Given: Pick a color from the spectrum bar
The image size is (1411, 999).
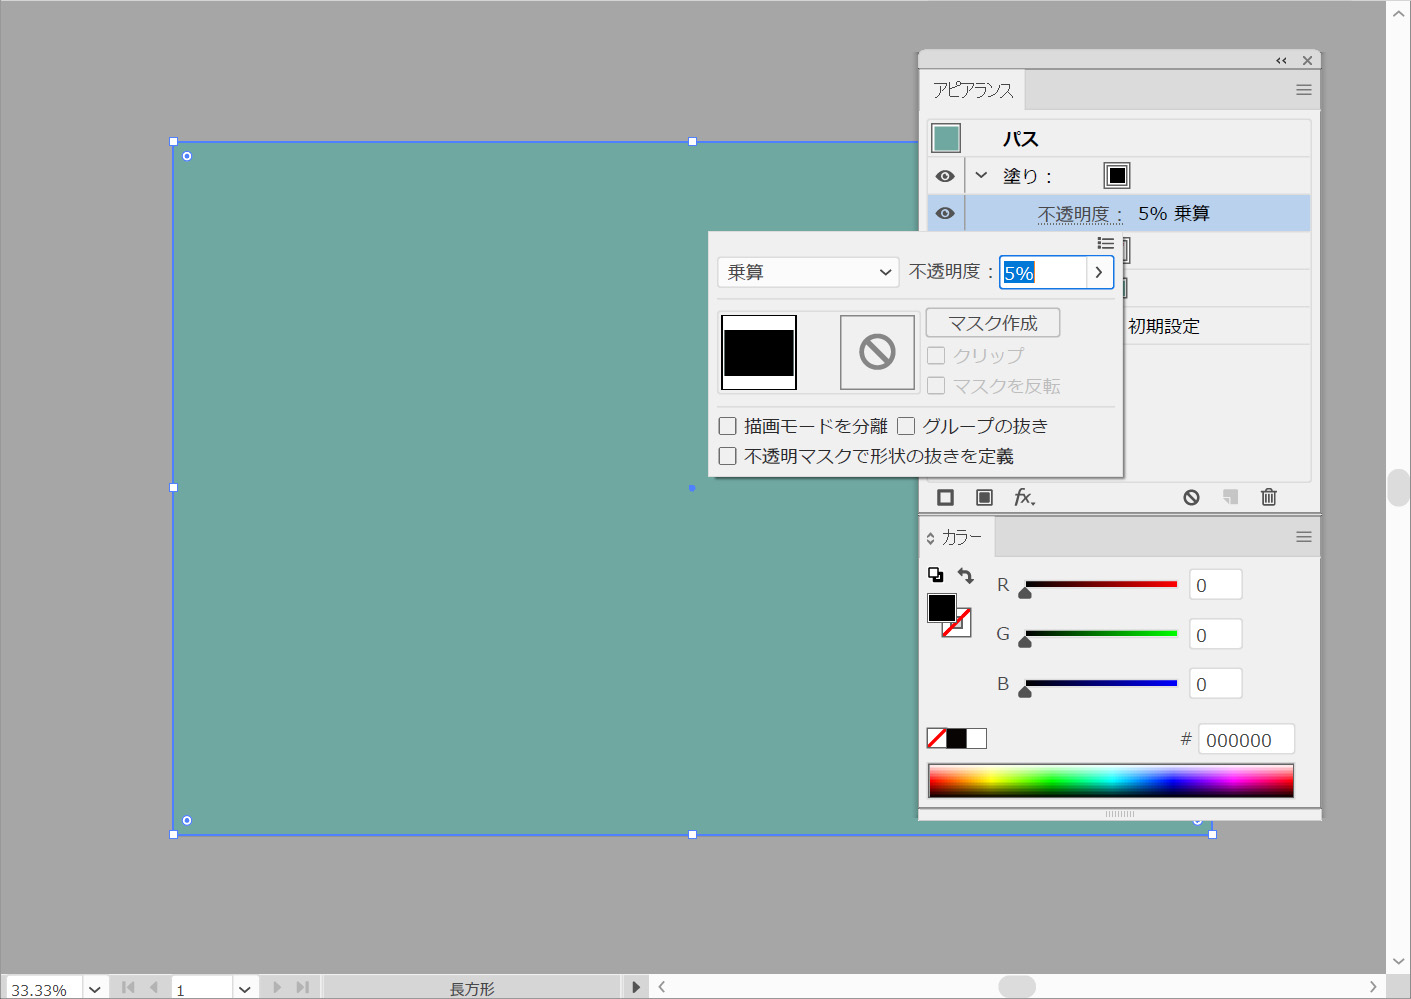Looking at the screenshot, I should coord(1110,781).
